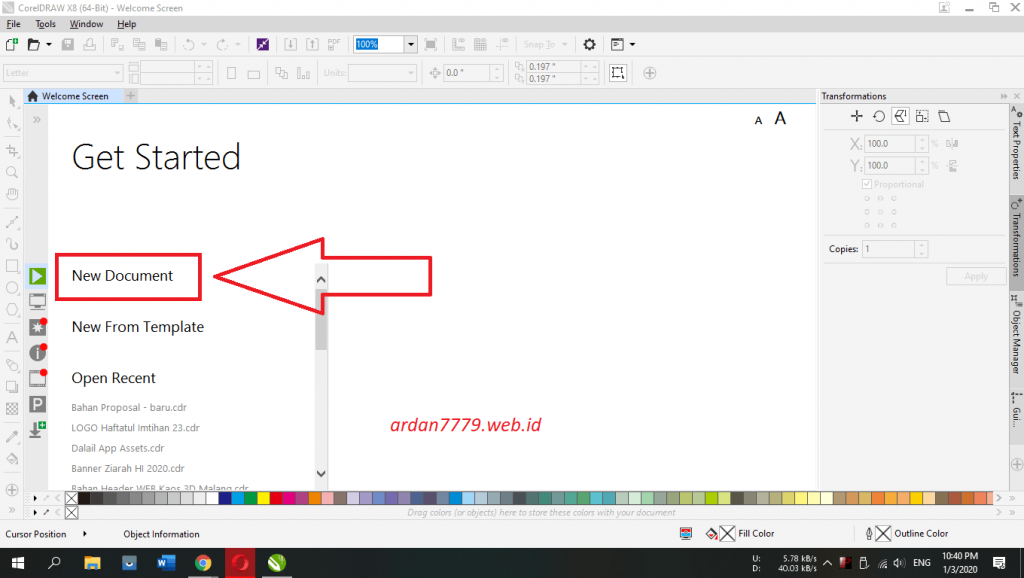Click the Open folder toolbar icon

33,44
